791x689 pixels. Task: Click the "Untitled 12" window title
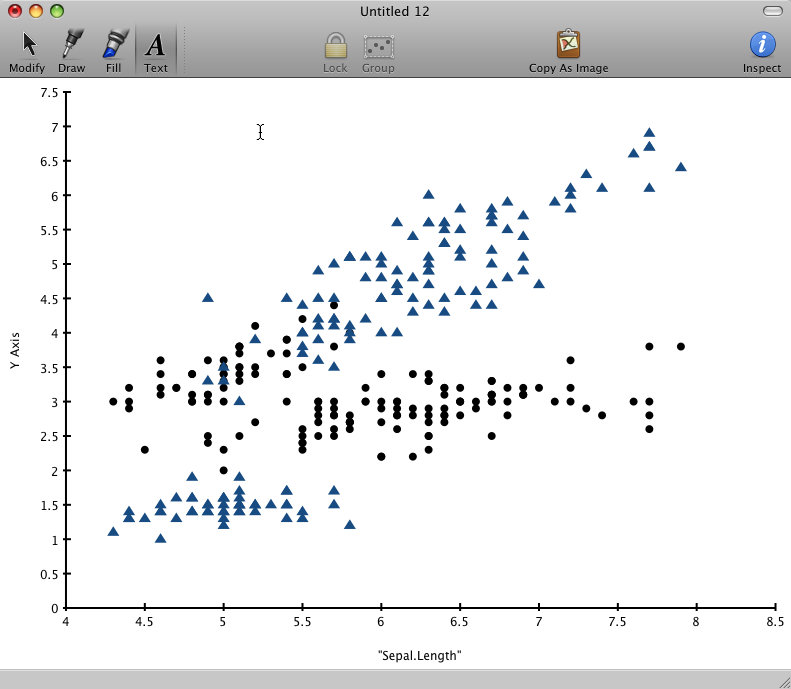(x=395, y=11)
